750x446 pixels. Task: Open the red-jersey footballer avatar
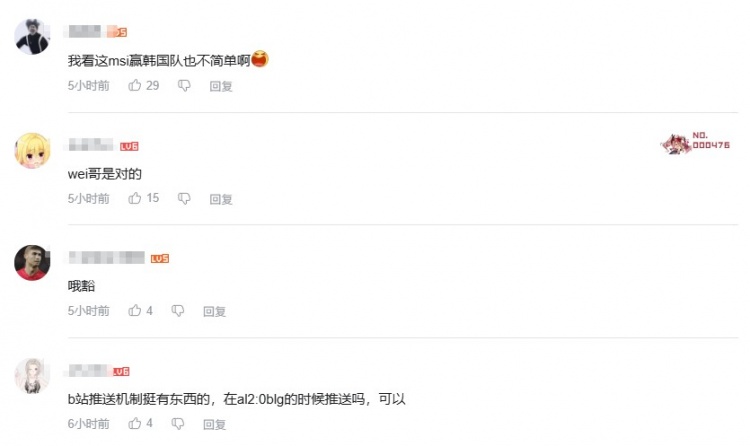point(32,263)
